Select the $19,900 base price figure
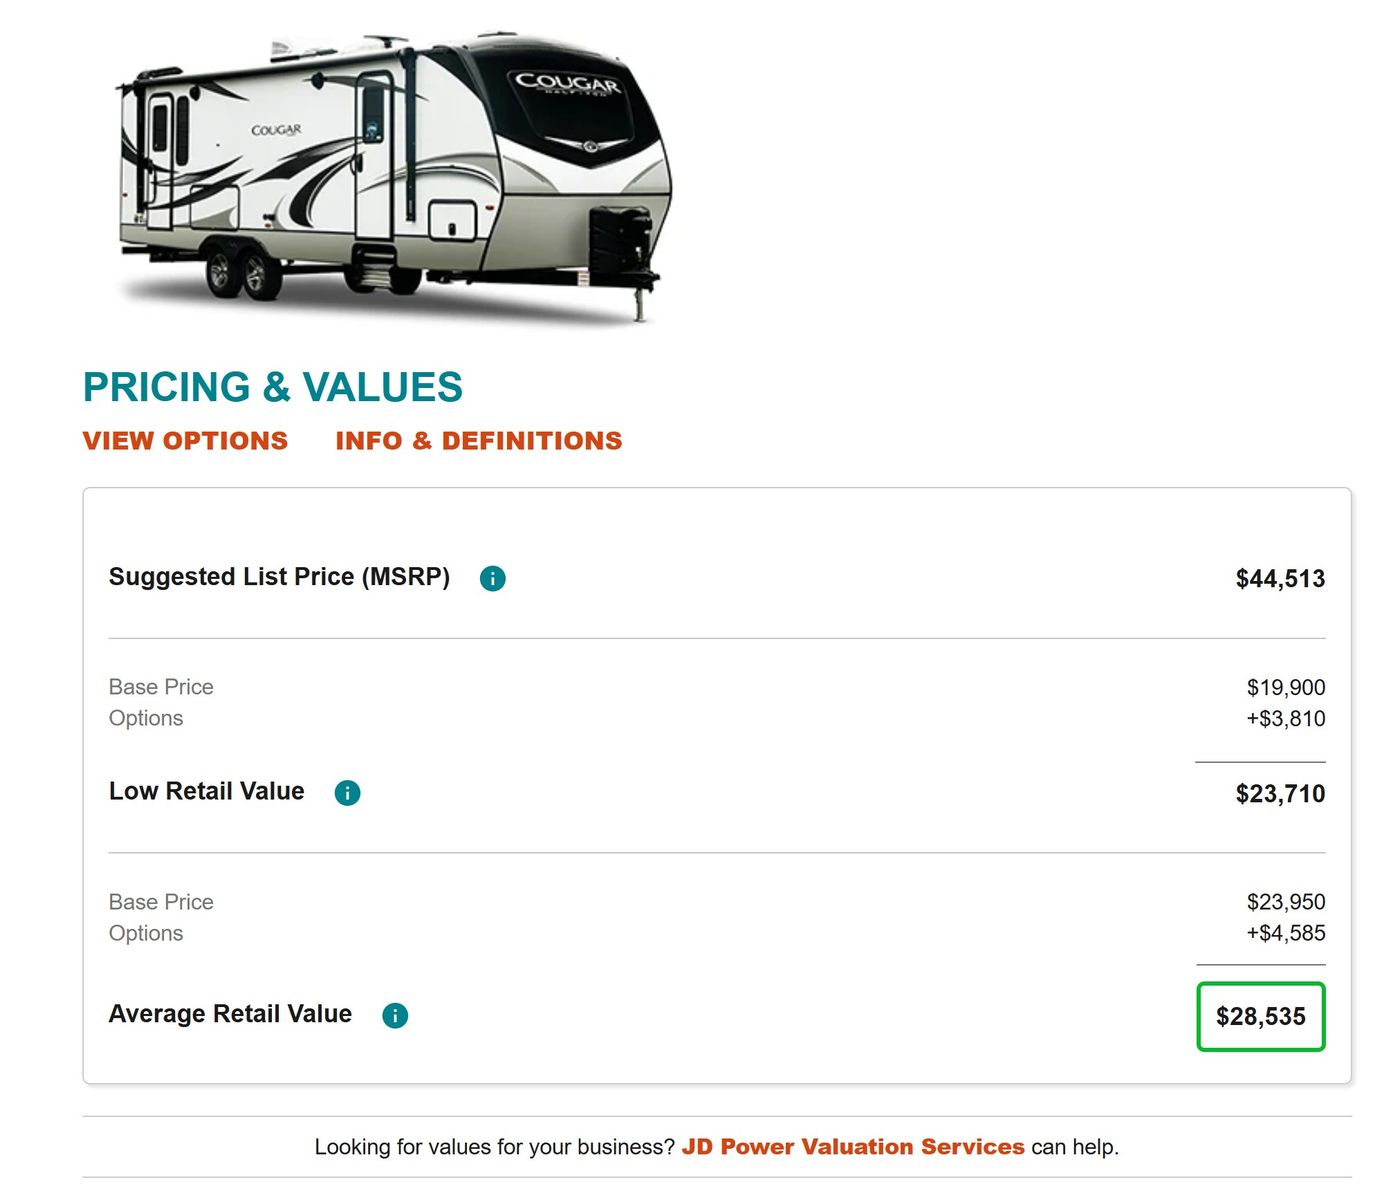This screenshot has height=1200, width=1382. 1285,688
